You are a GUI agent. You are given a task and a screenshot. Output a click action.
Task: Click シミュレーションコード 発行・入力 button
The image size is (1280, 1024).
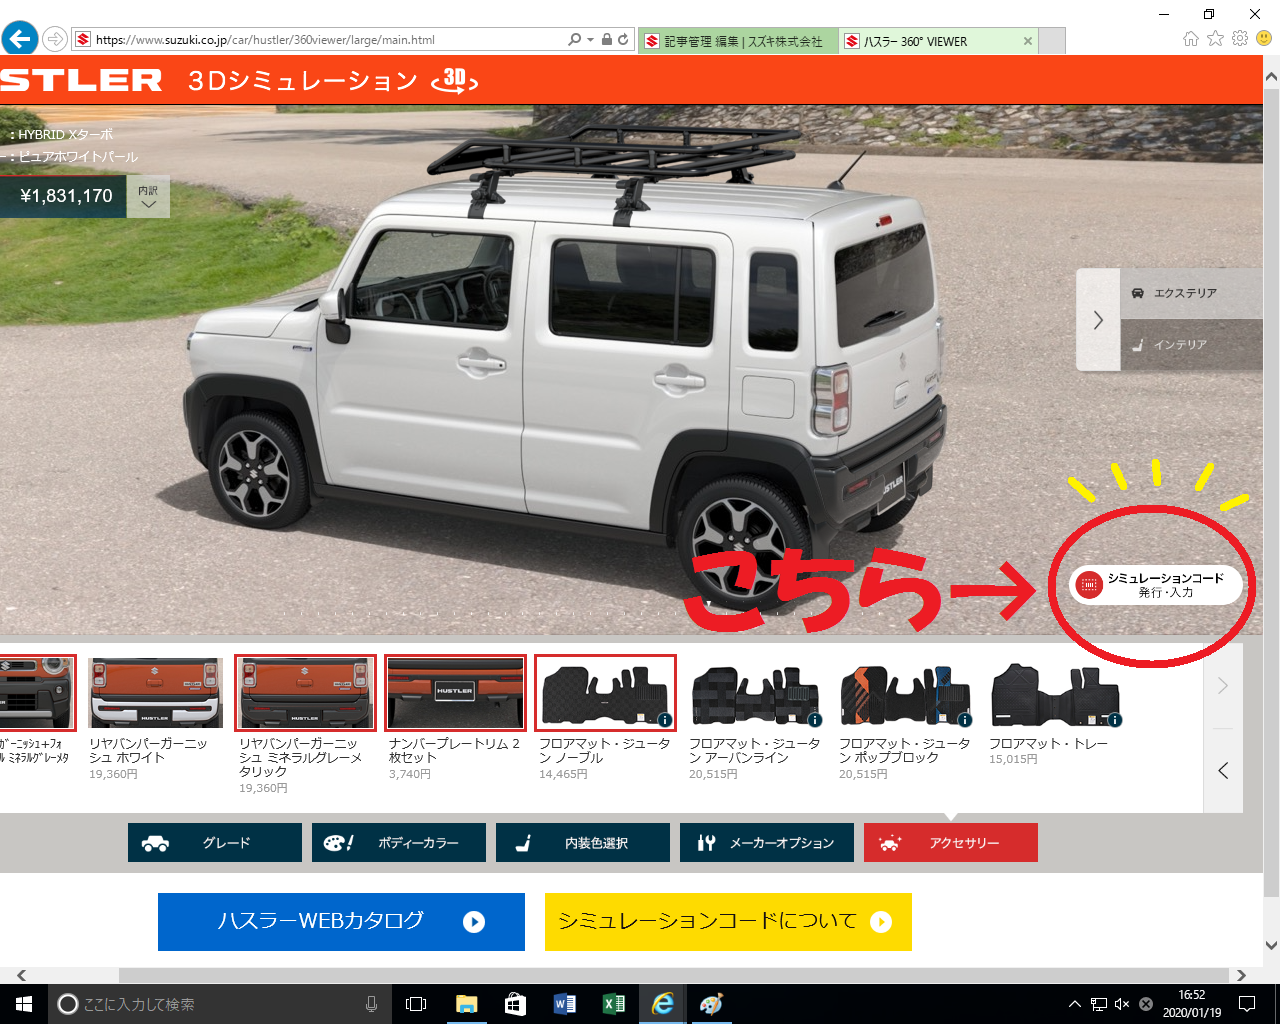click(1154, 585)
